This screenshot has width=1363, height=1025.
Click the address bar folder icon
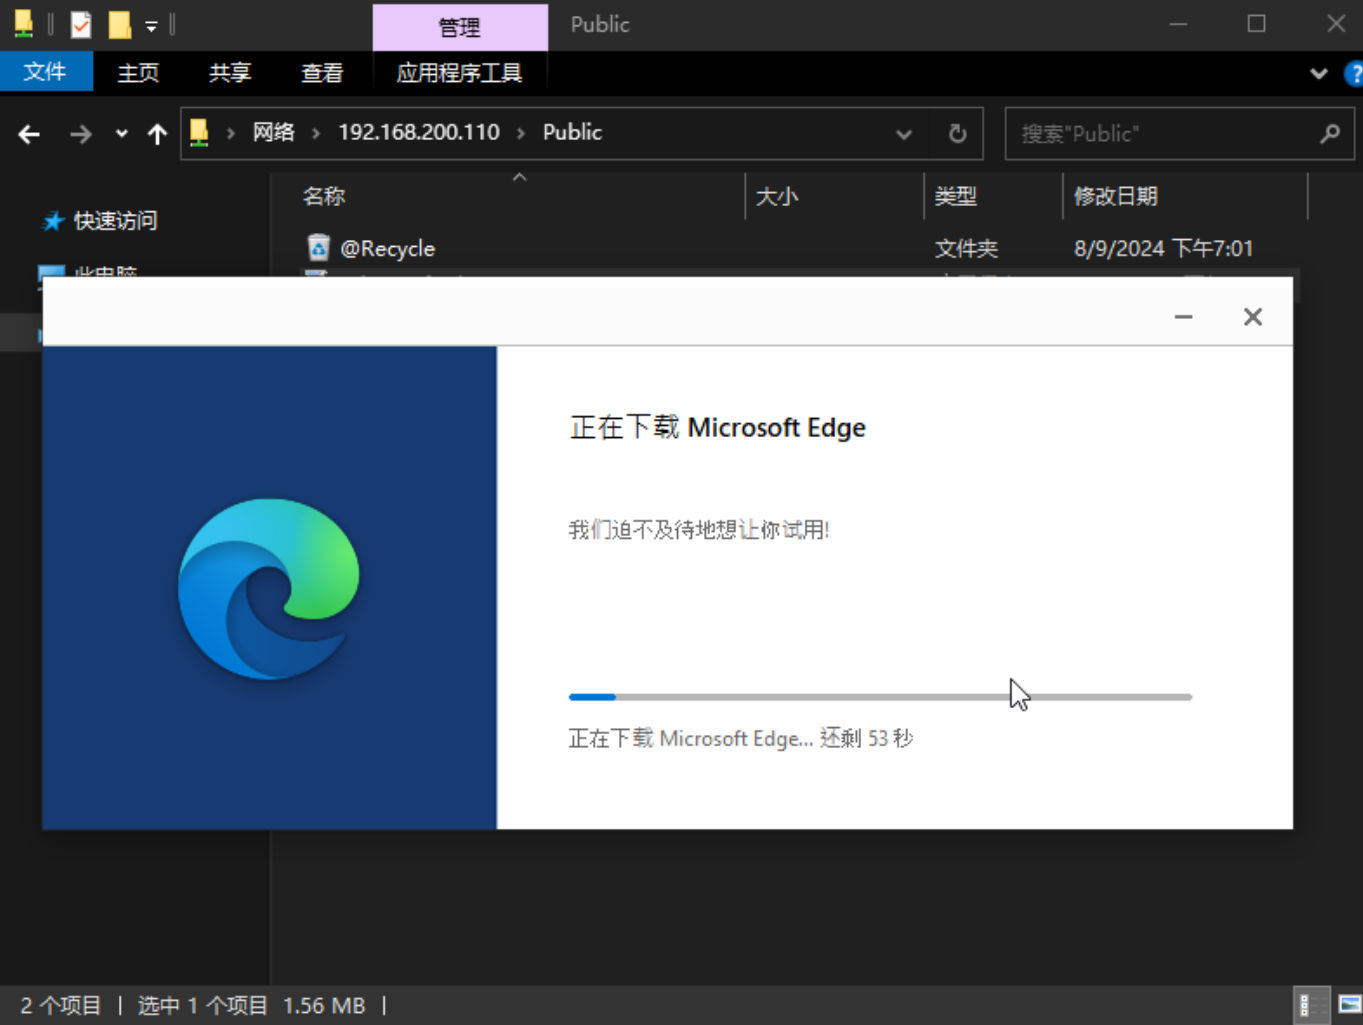[x=199, y=133]
